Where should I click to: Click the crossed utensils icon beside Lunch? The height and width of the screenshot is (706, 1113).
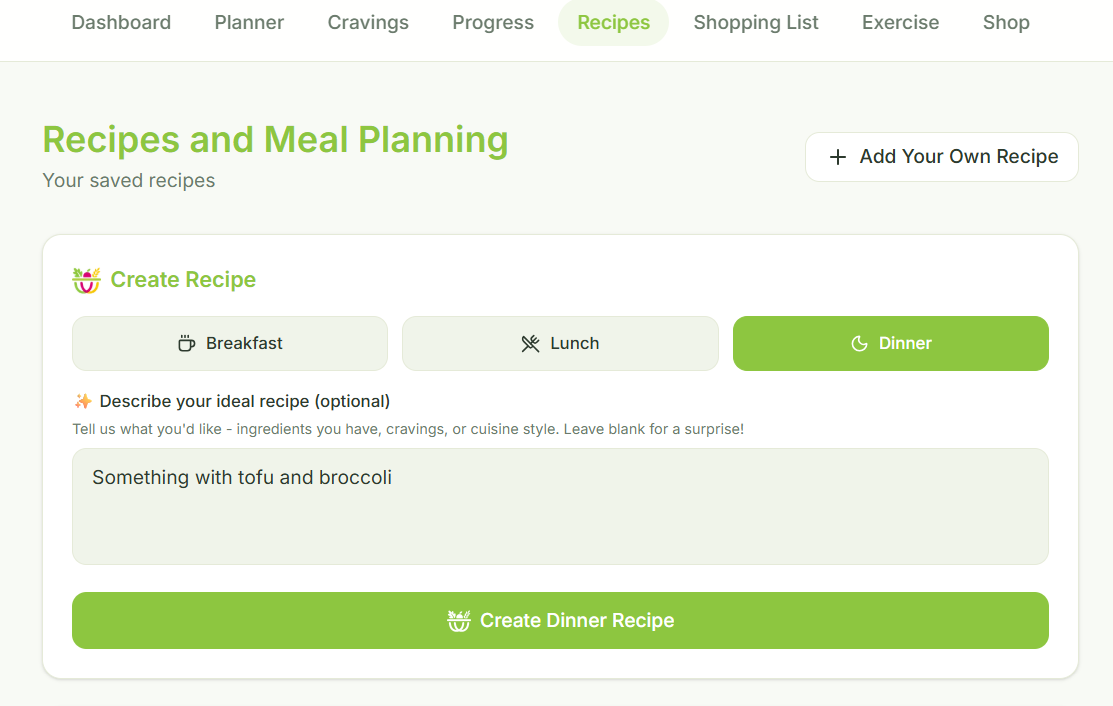tap(529, 343)
